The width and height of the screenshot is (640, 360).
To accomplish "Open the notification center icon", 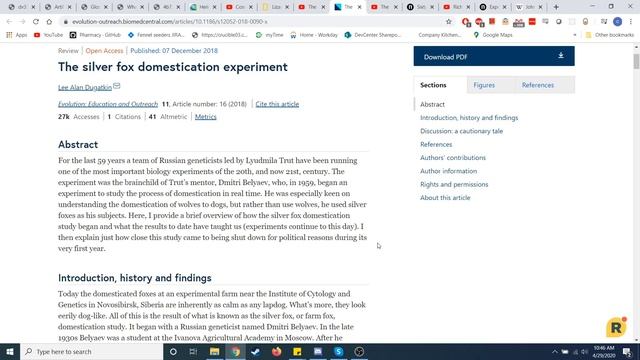I will click(627, 351).
